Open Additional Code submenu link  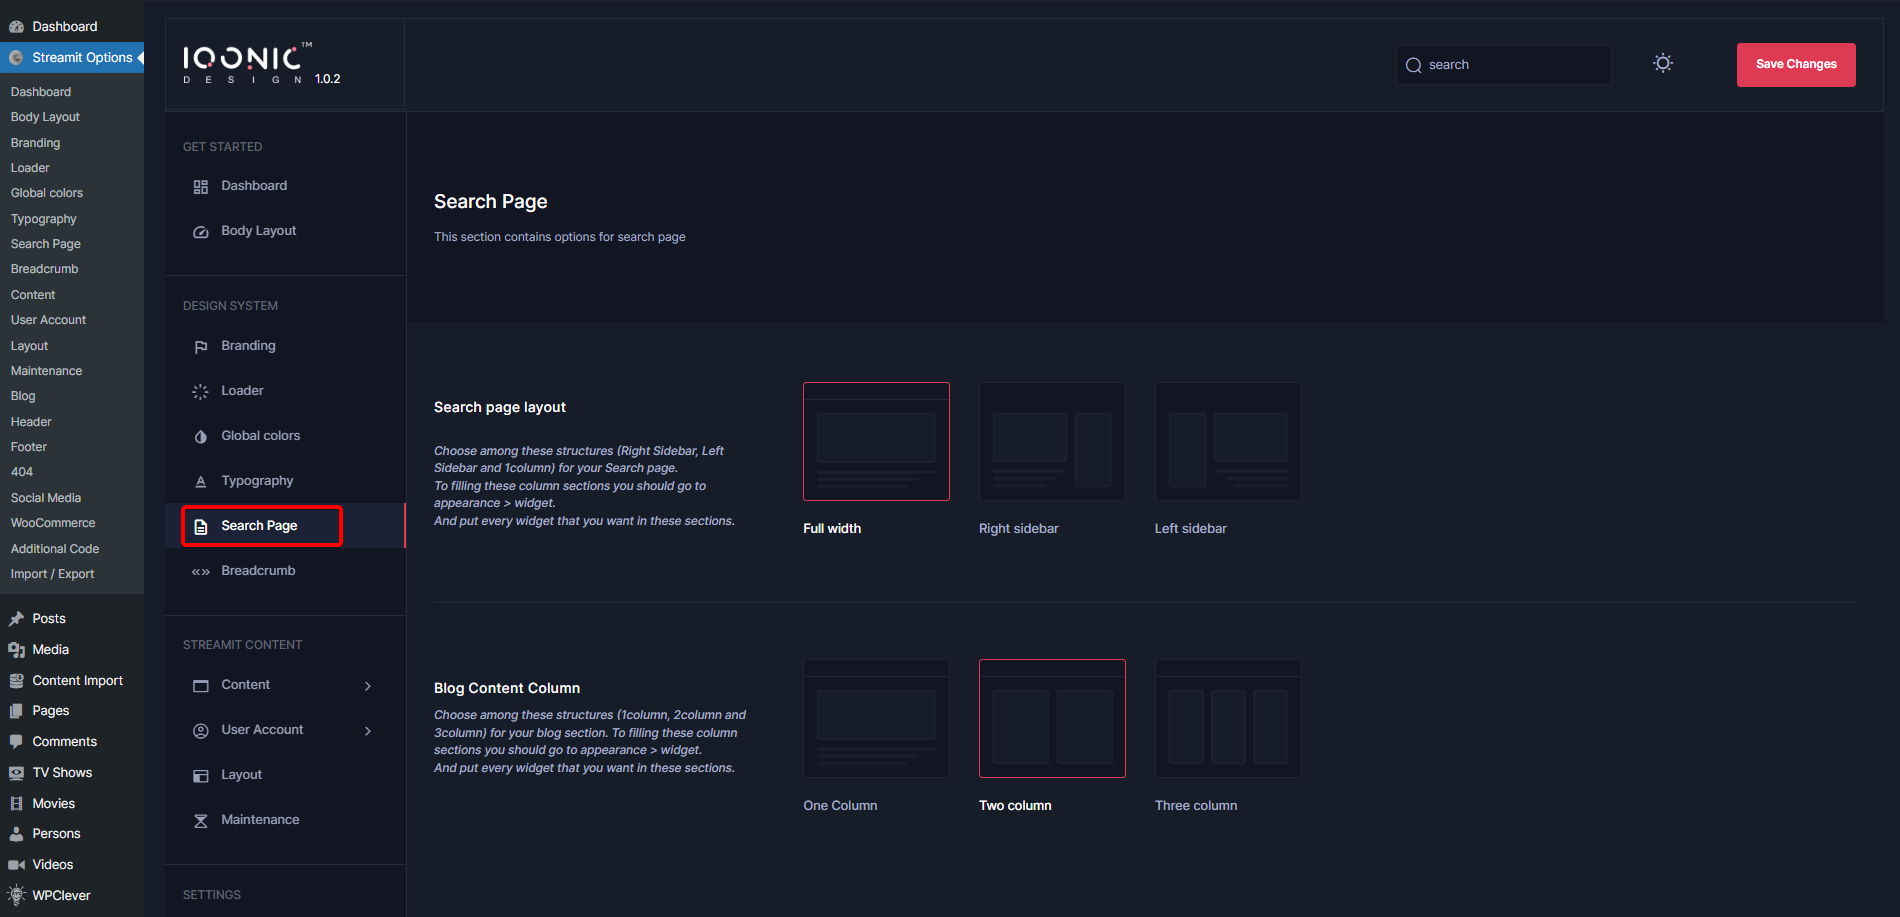[x=55, y=549]
